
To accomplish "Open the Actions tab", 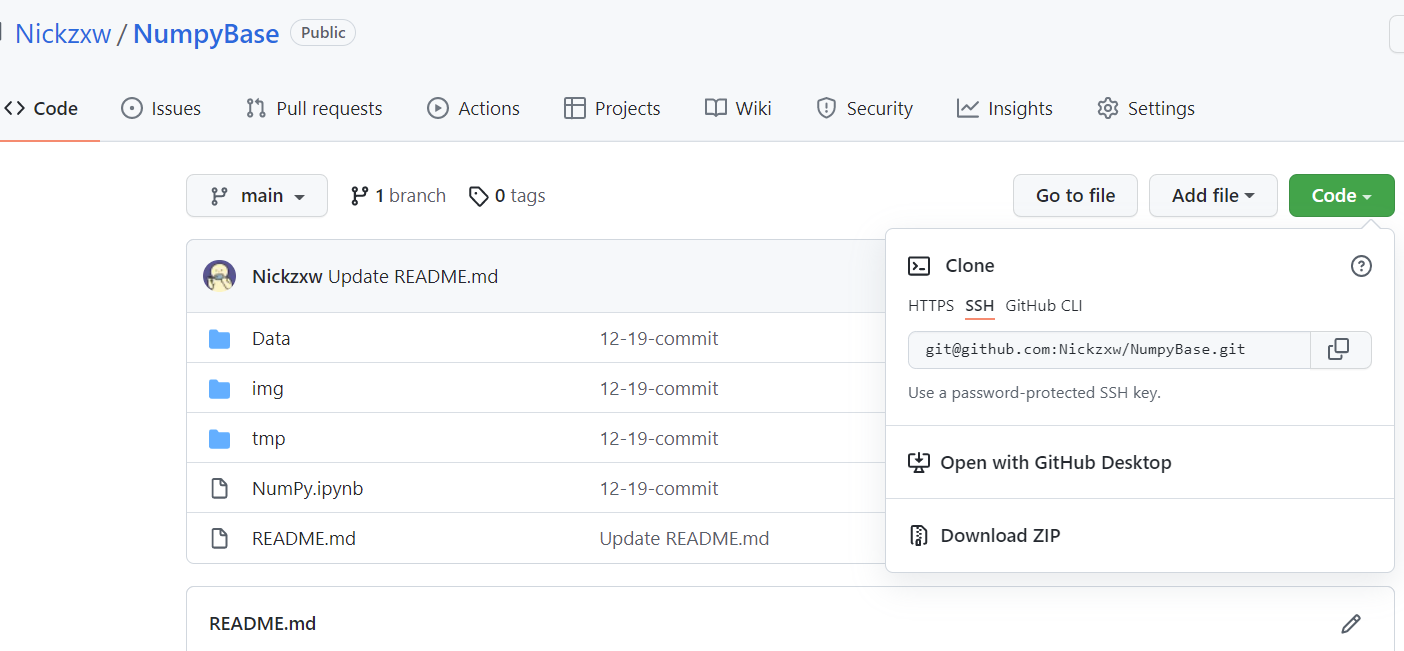I will (x=473, y=108).
